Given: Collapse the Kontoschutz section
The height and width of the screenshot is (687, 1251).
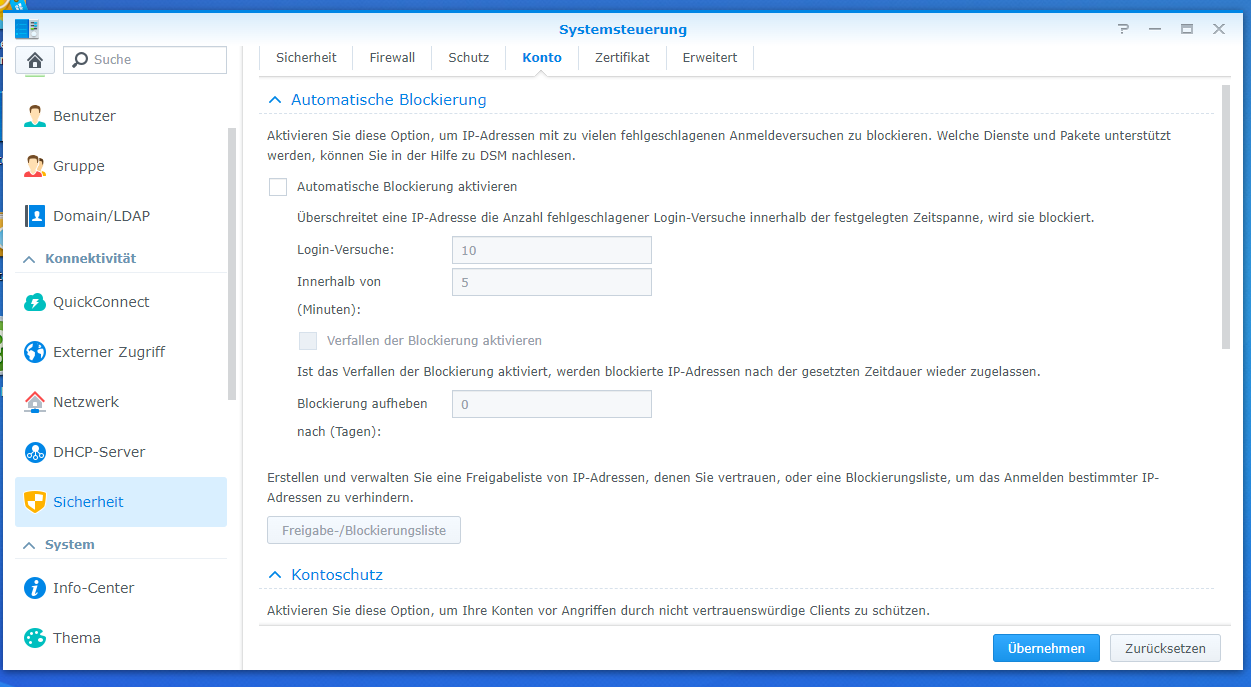Looking at the screenshot, I should 275,575.
